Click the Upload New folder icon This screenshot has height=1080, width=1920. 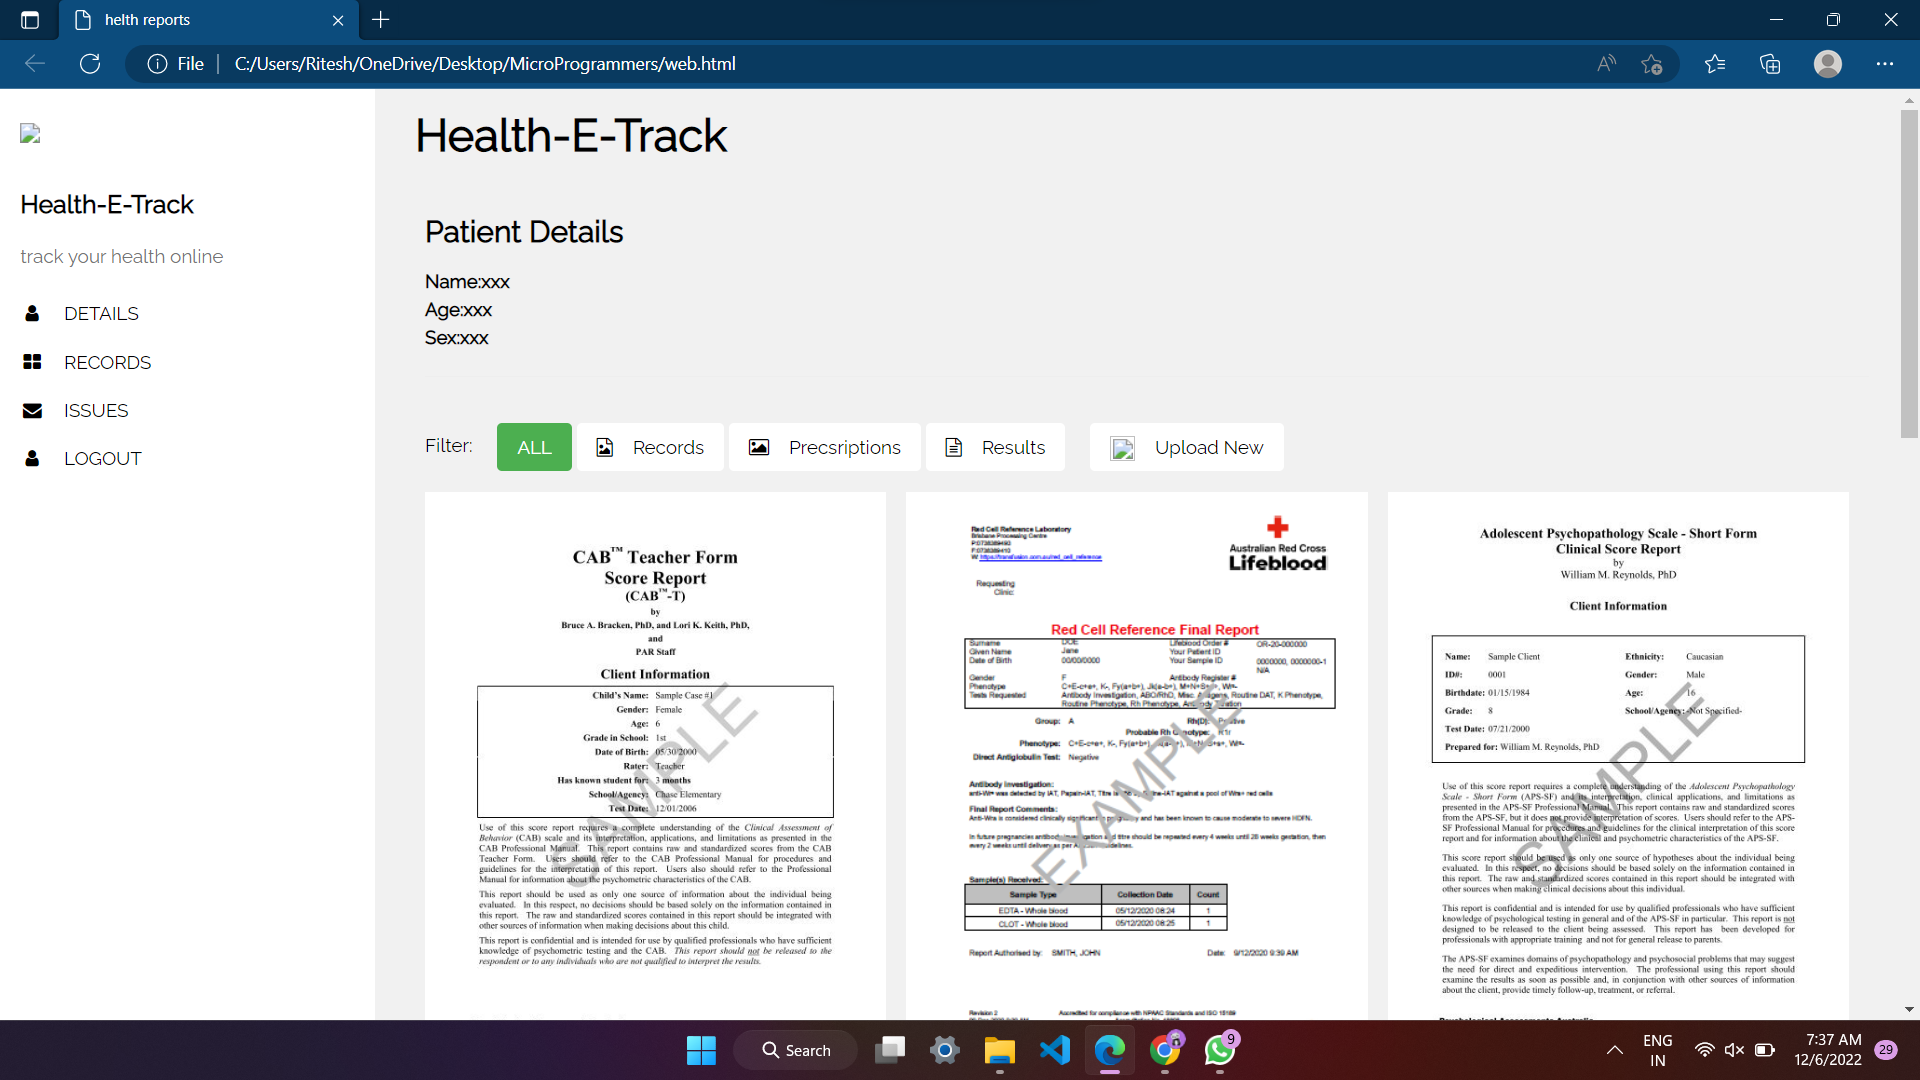pyautogui.click(x=1122, y=448)
